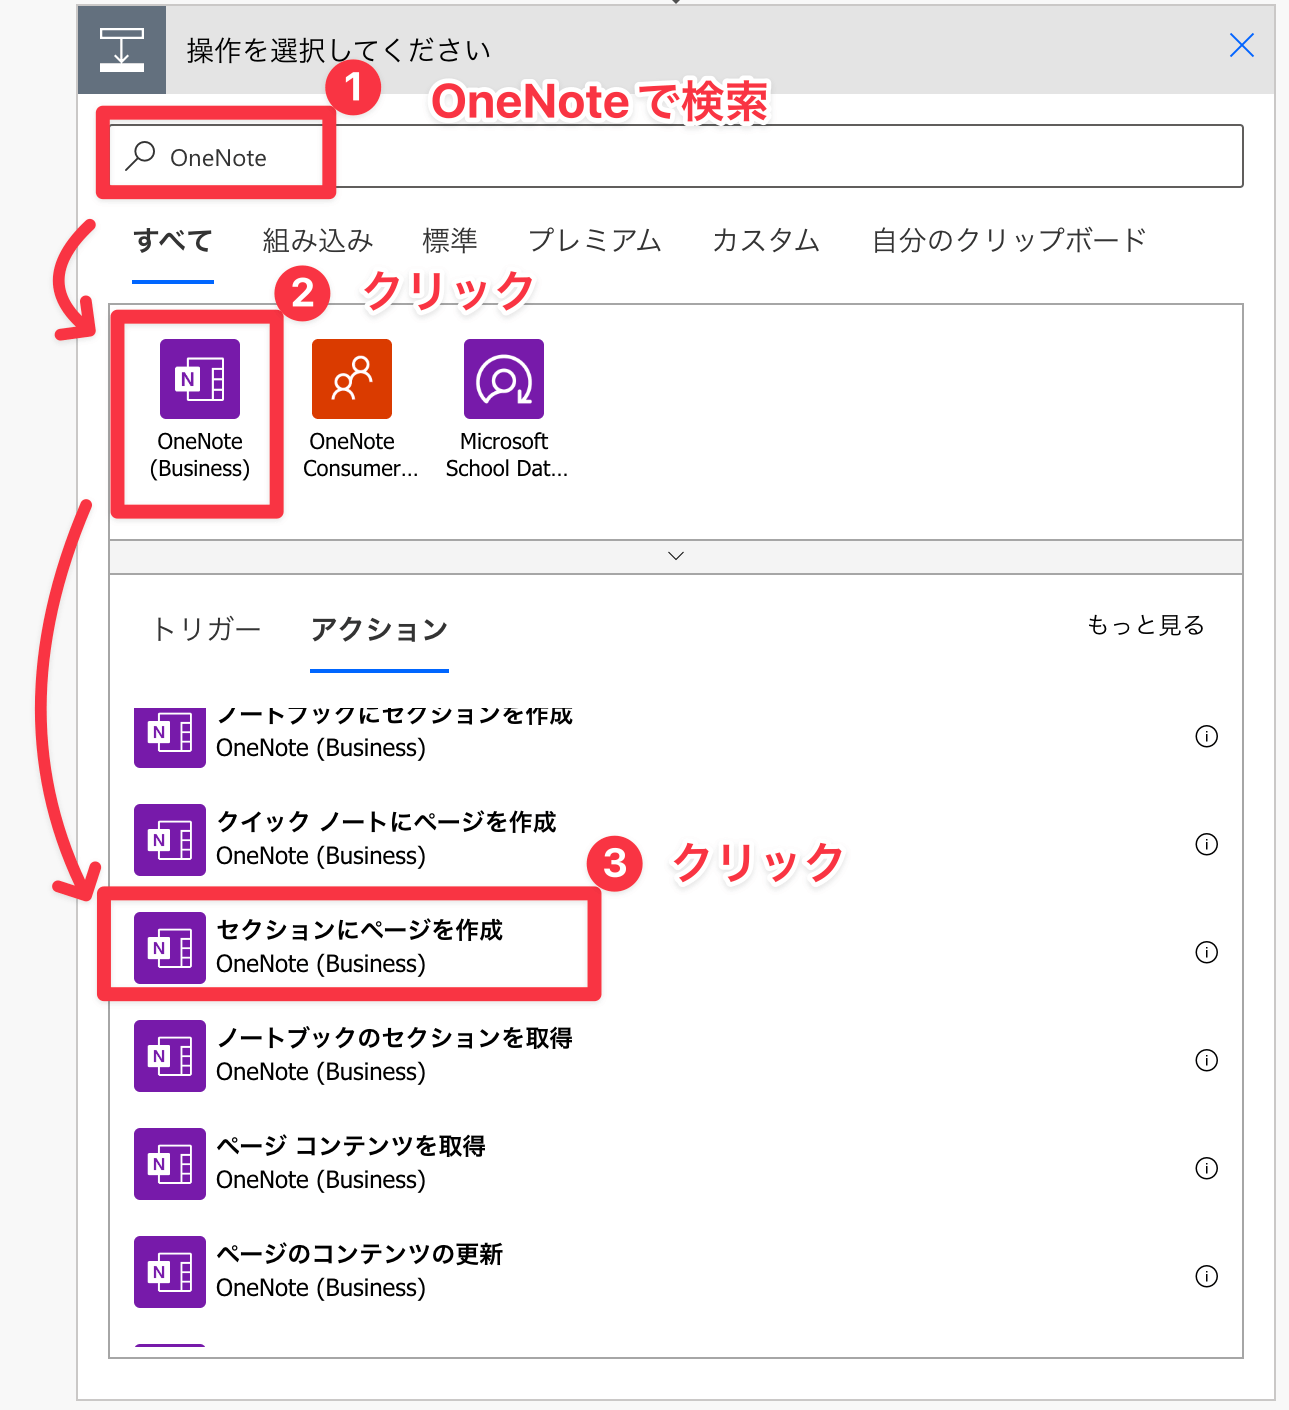Click the Microsoft School Dat... label

506,455
